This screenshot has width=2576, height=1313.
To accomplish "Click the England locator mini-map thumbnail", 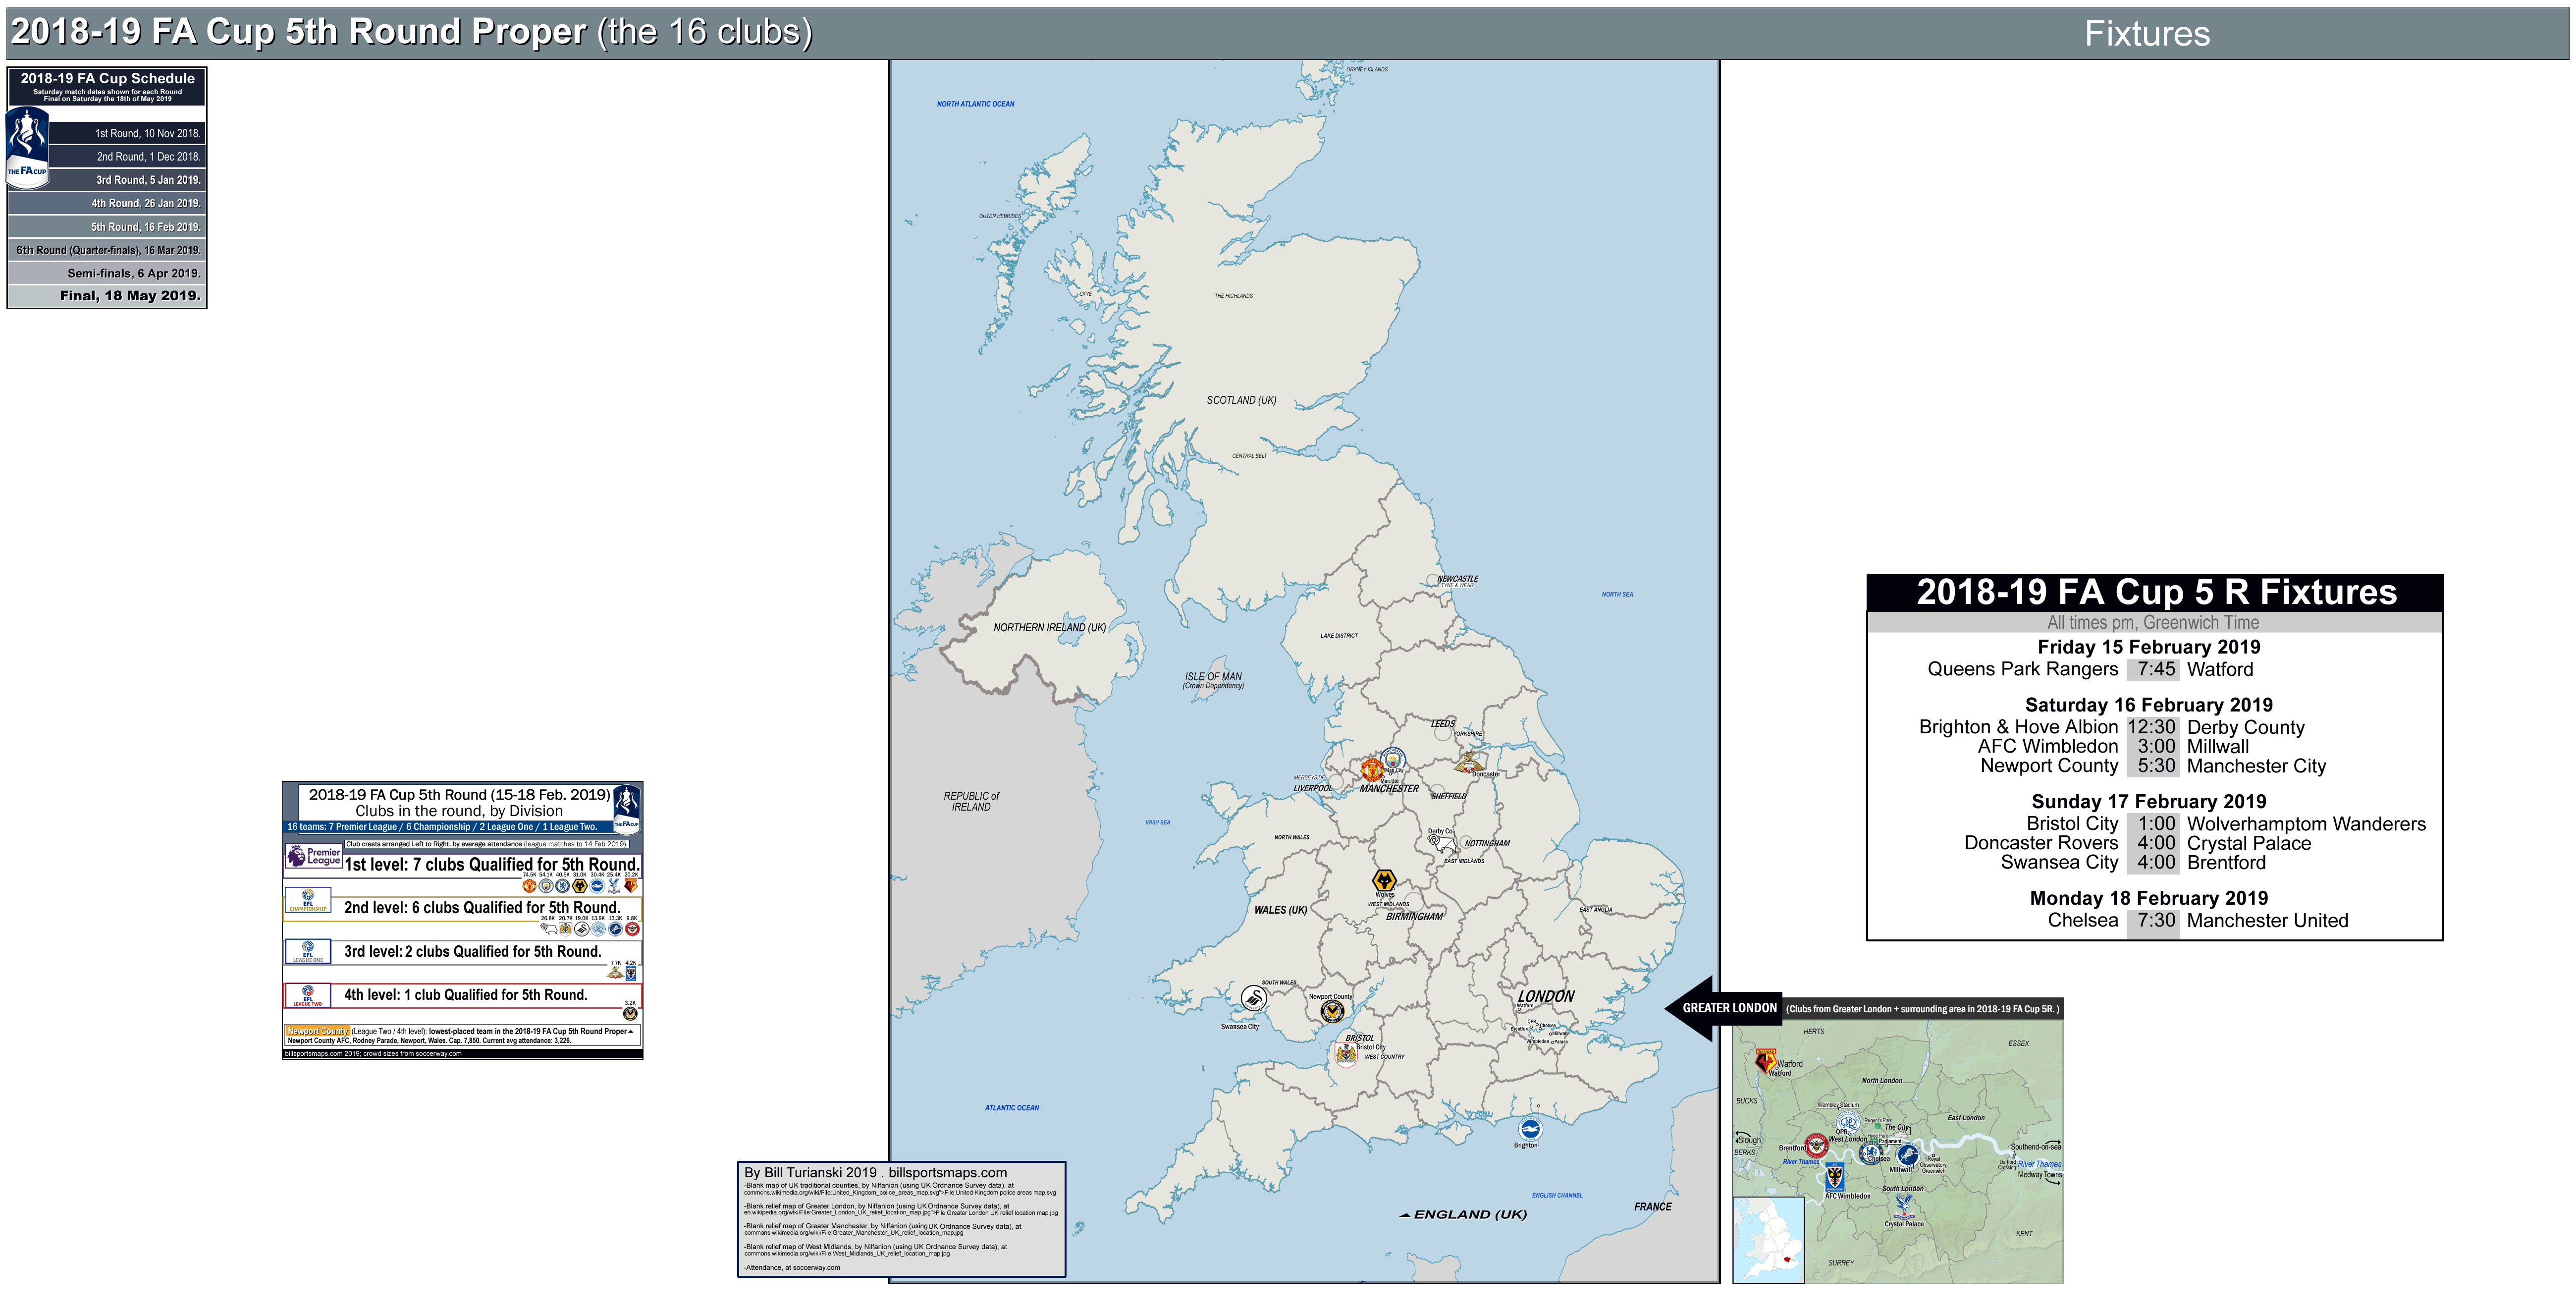I will coord(1769,1240).
